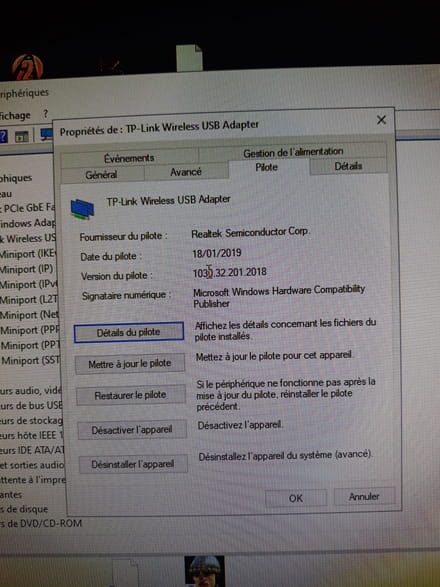This screenshot has height=587, width=440.
Task: Open the Événements tab
Action: (x=129, y=158)
